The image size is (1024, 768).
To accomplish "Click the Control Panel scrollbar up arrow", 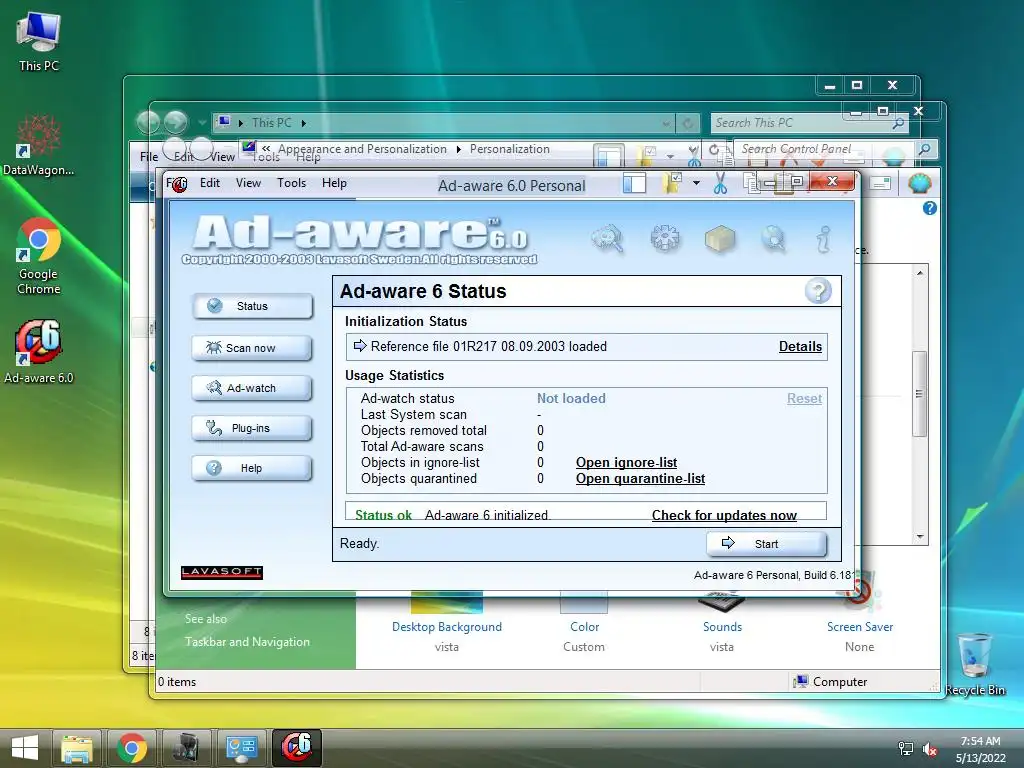I will [x=920, y=273].
